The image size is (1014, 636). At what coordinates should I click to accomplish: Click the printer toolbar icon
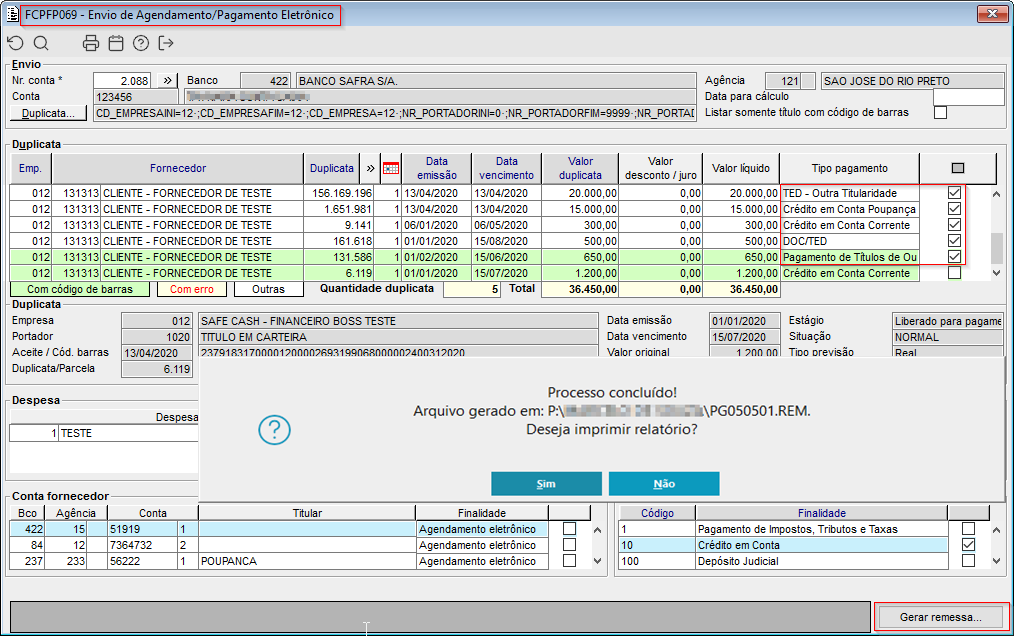(x=91, y=43)
